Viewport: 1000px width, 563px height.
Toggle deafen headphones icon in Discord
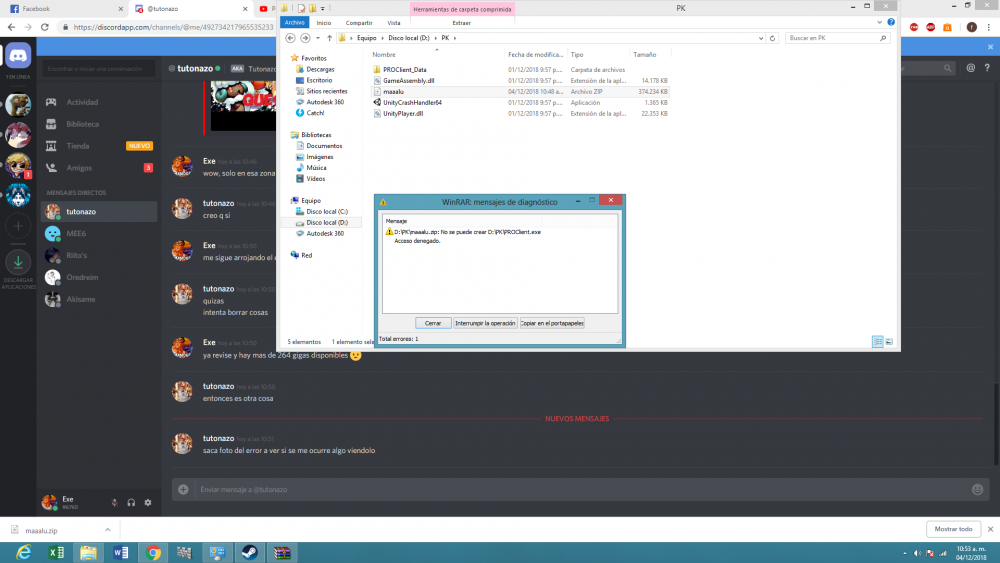click(131, 502)
